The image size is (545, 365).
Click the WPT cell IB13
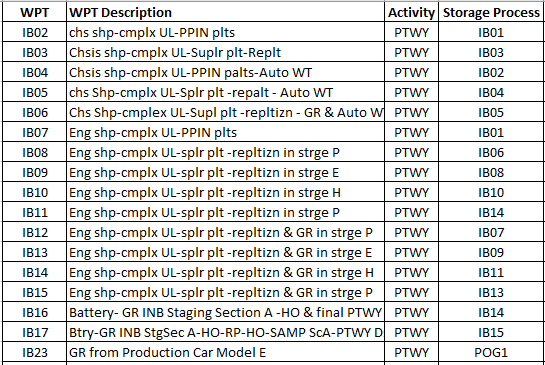pyautogui.click(x=34, y=252)
